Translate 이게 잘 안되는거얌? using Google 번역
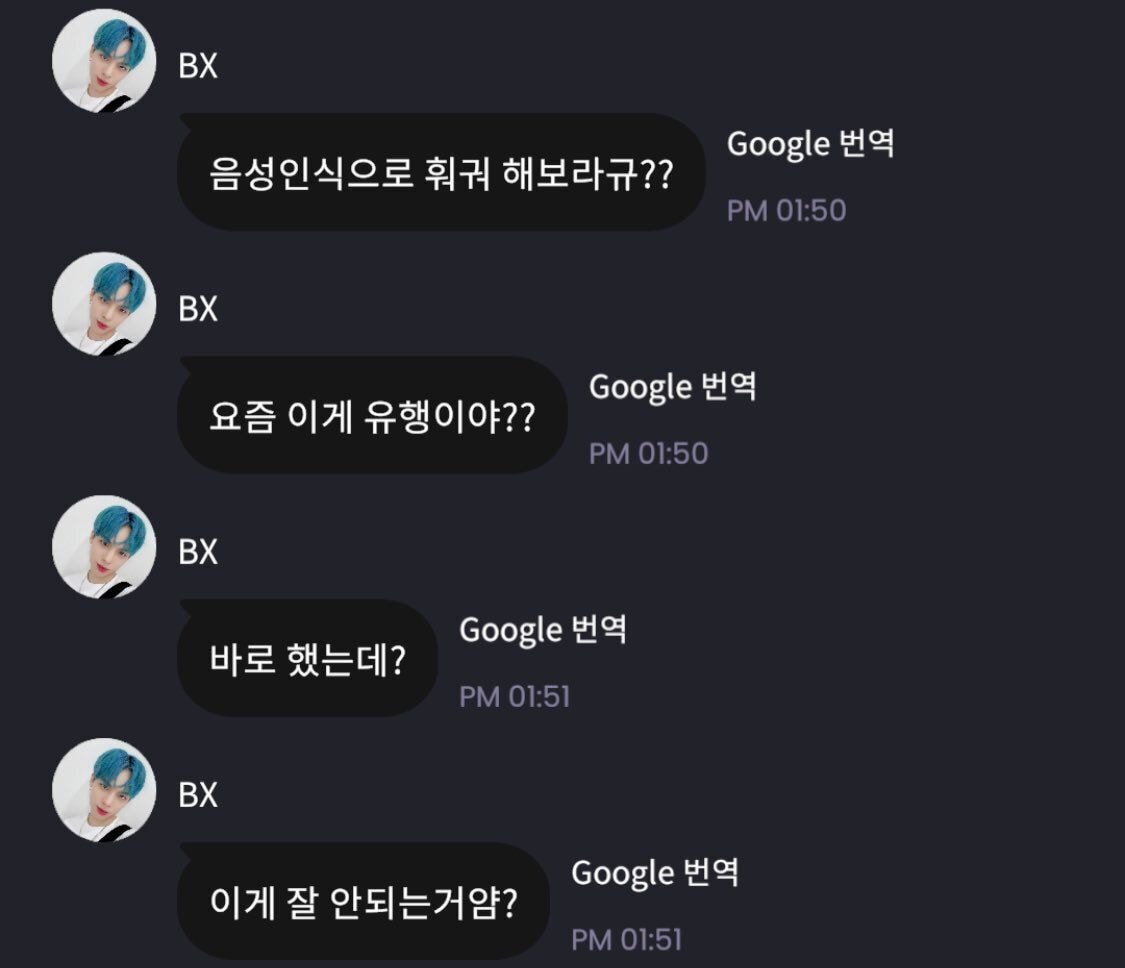 pos(654,873)
